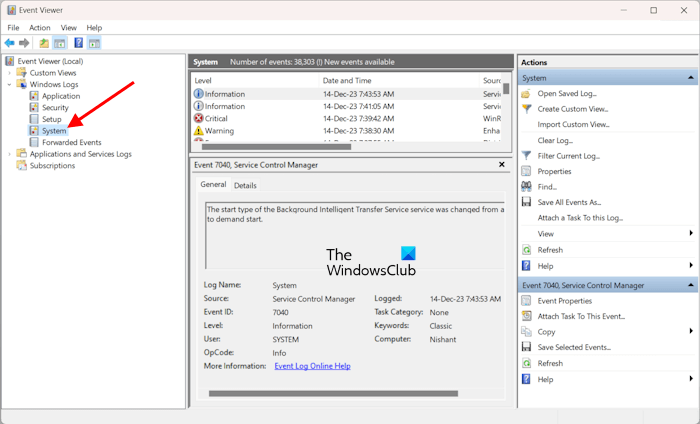Click the Help icon under System actions
Viewport: 700px width, 424px height.
pyautogui.click(x=526, y=266)
